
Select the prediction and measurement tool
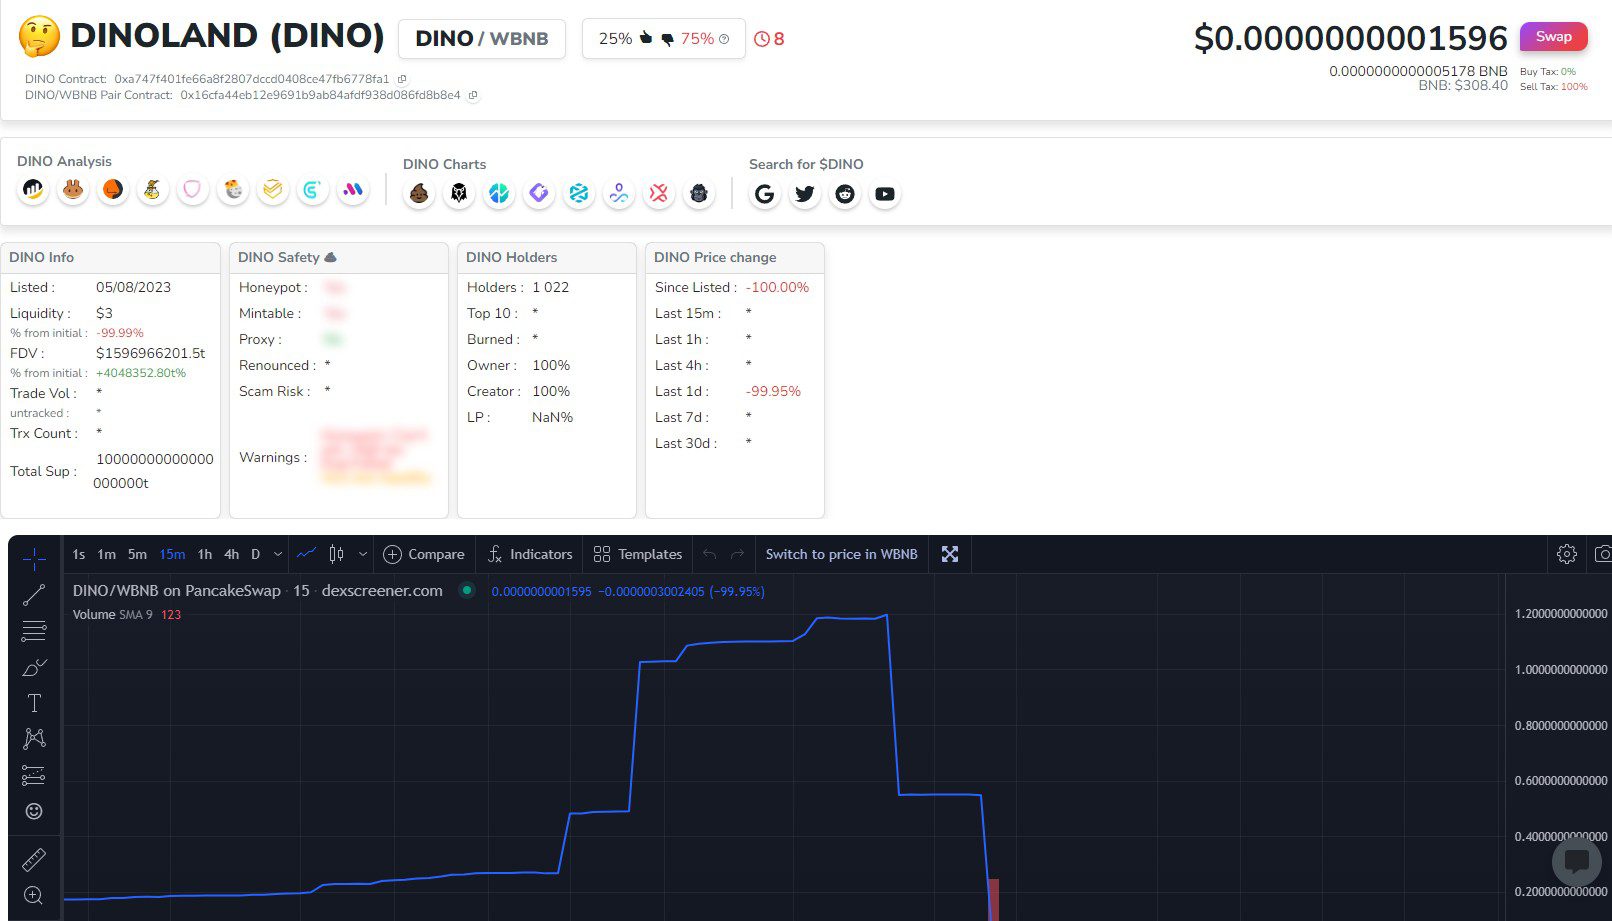tap(34, 775)
